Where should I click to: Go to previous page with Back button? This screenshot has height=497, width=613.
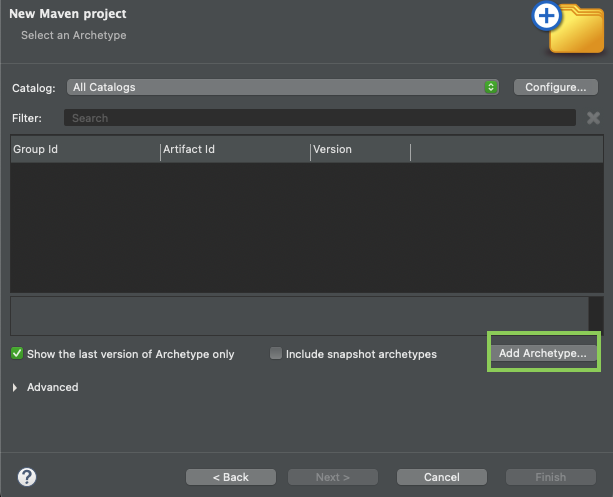[231, 477]
